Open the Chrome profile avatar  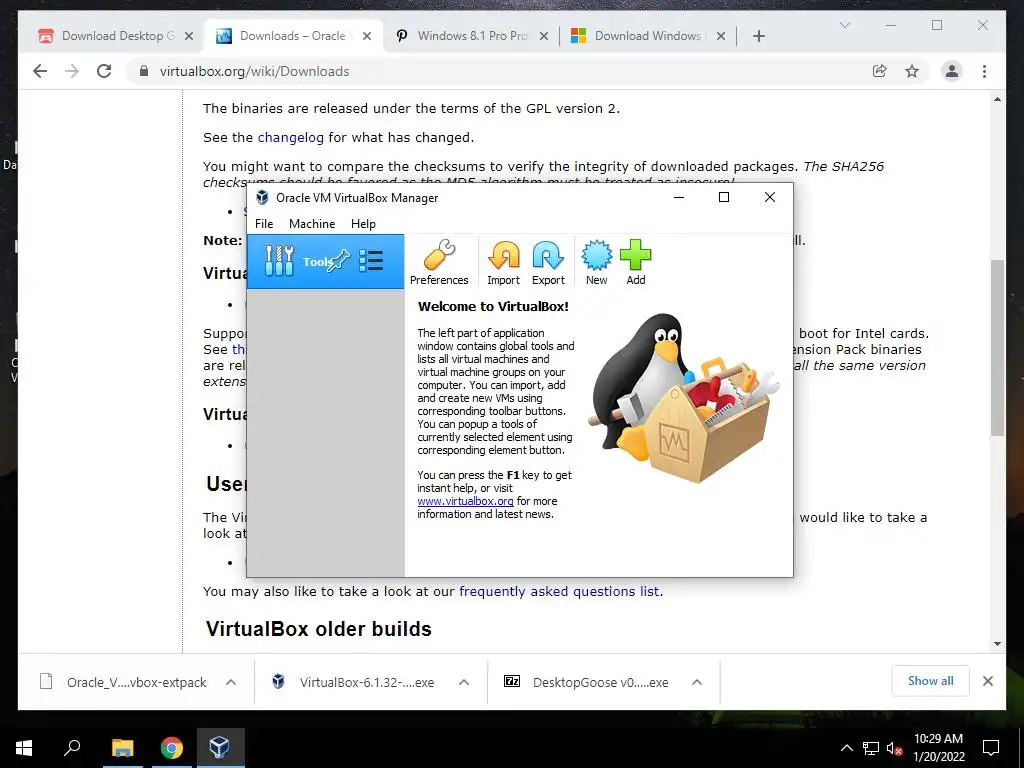pyautogui.click(x=952, y=71)
